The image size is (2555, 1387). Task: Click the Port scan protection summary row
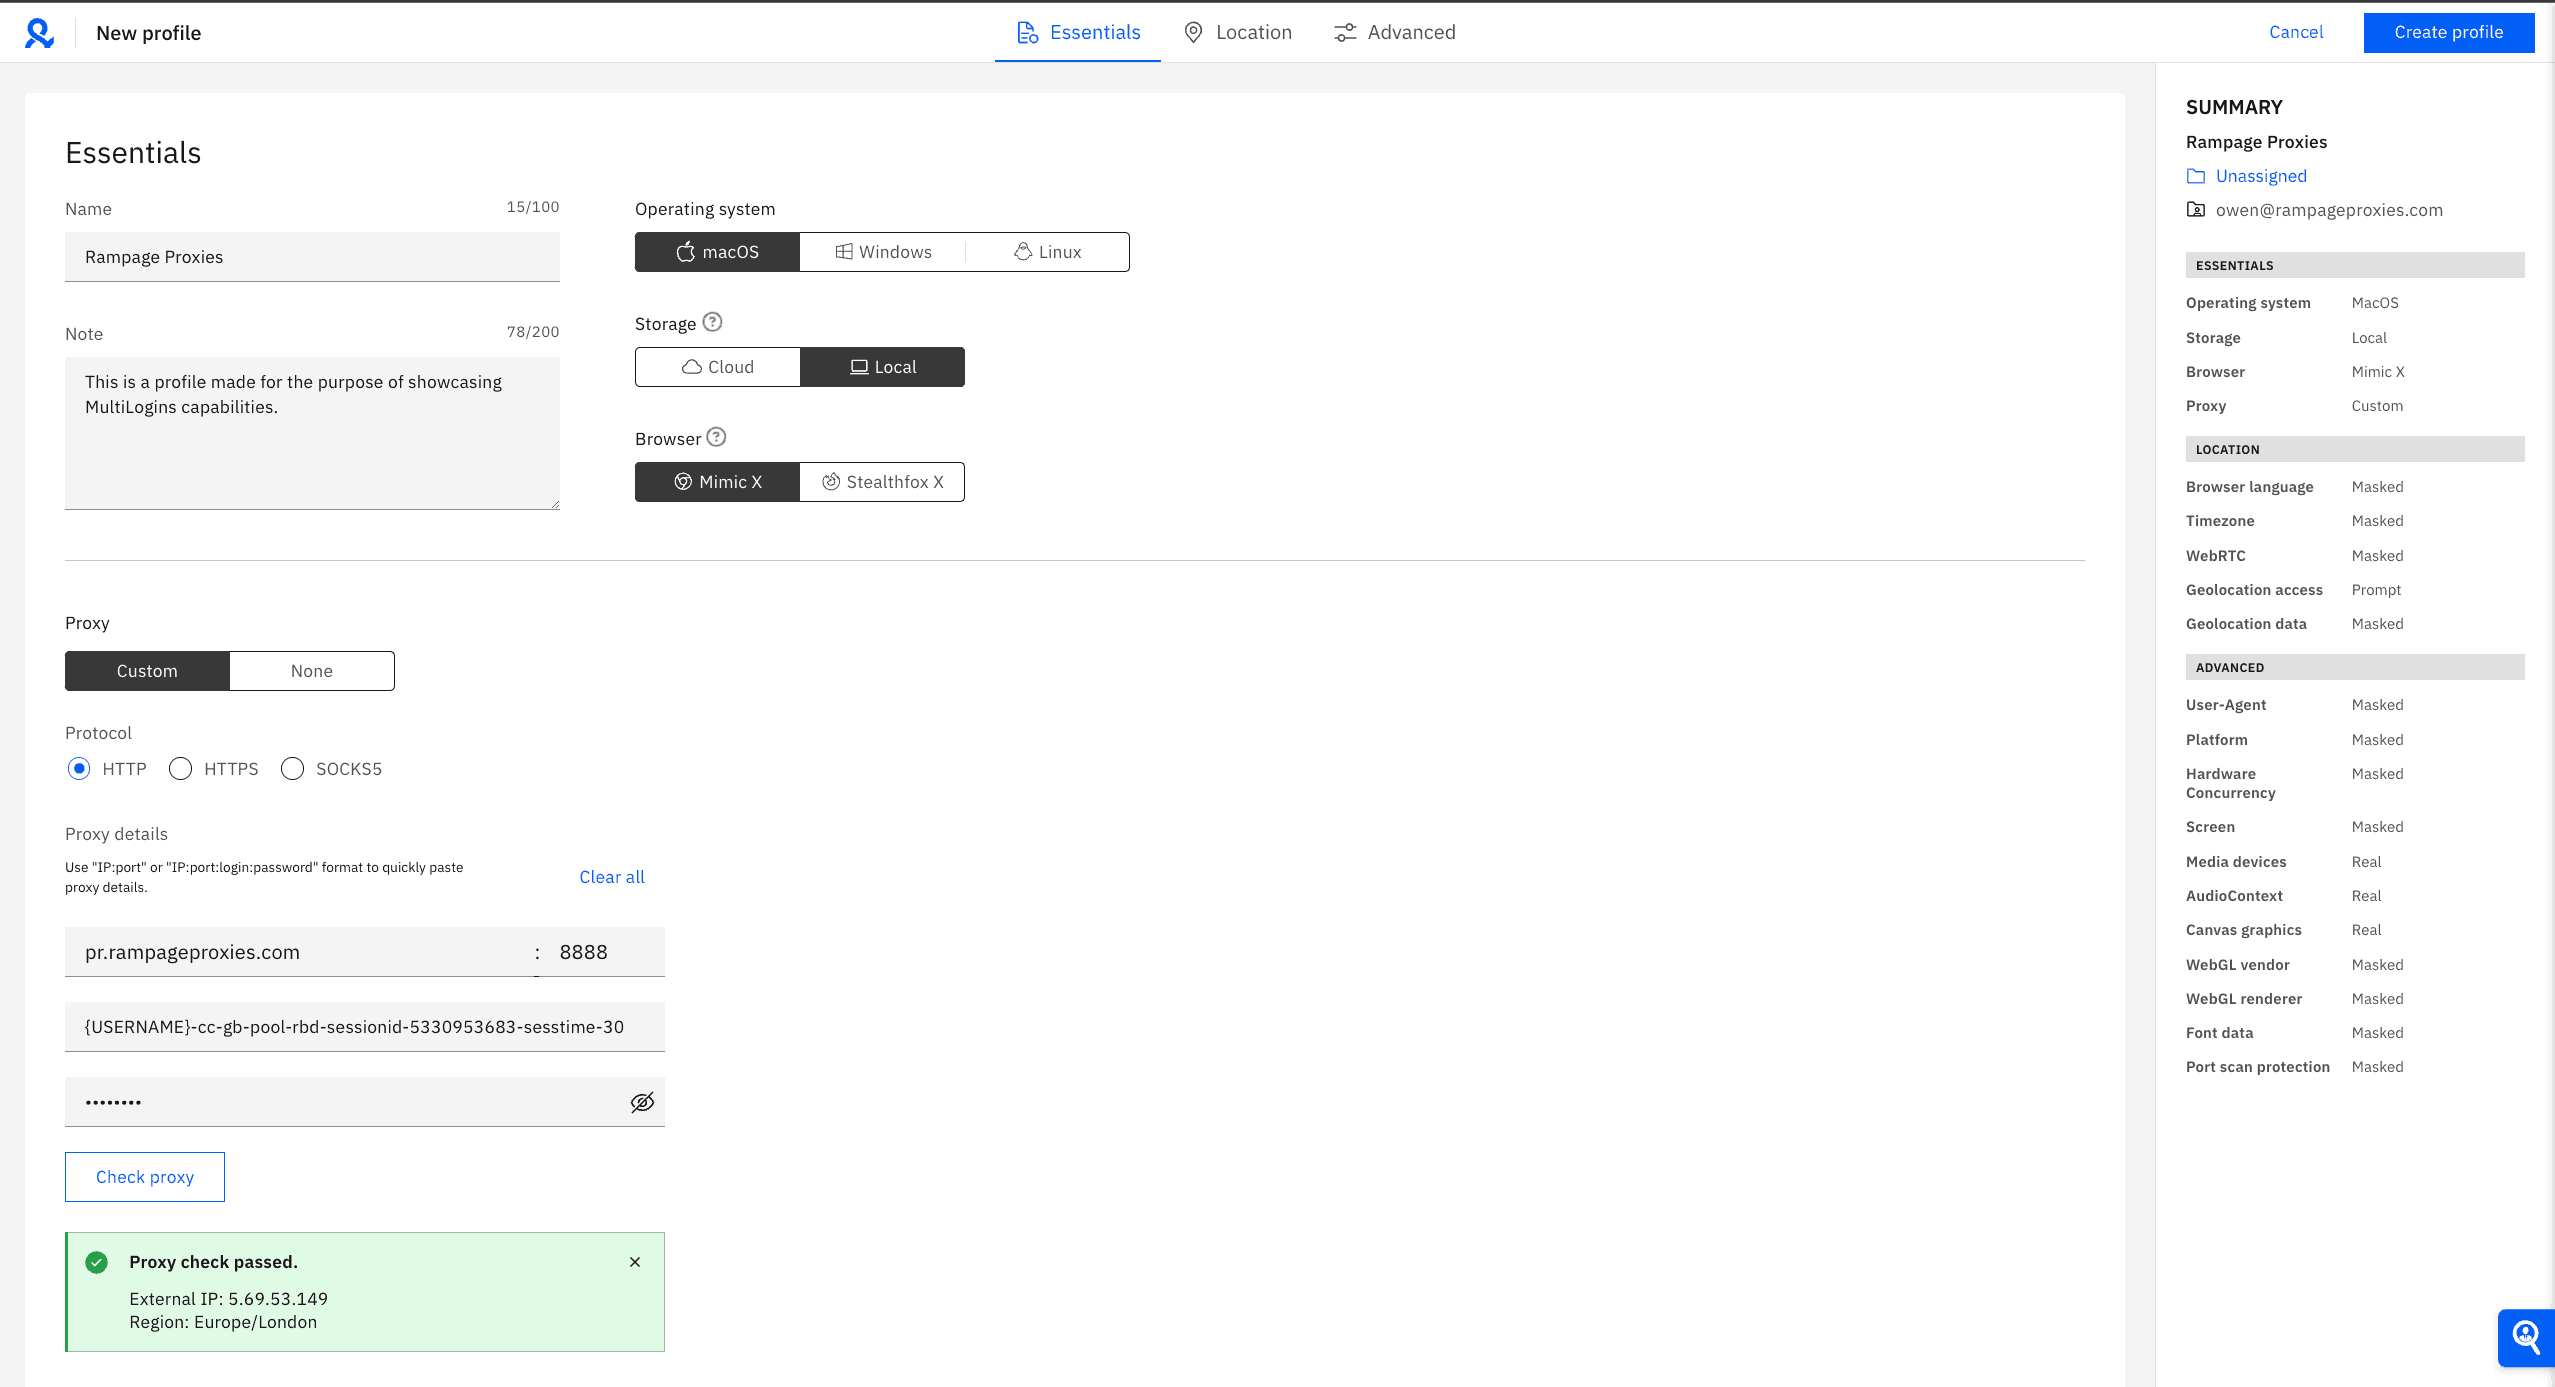coord(2355,1067)
